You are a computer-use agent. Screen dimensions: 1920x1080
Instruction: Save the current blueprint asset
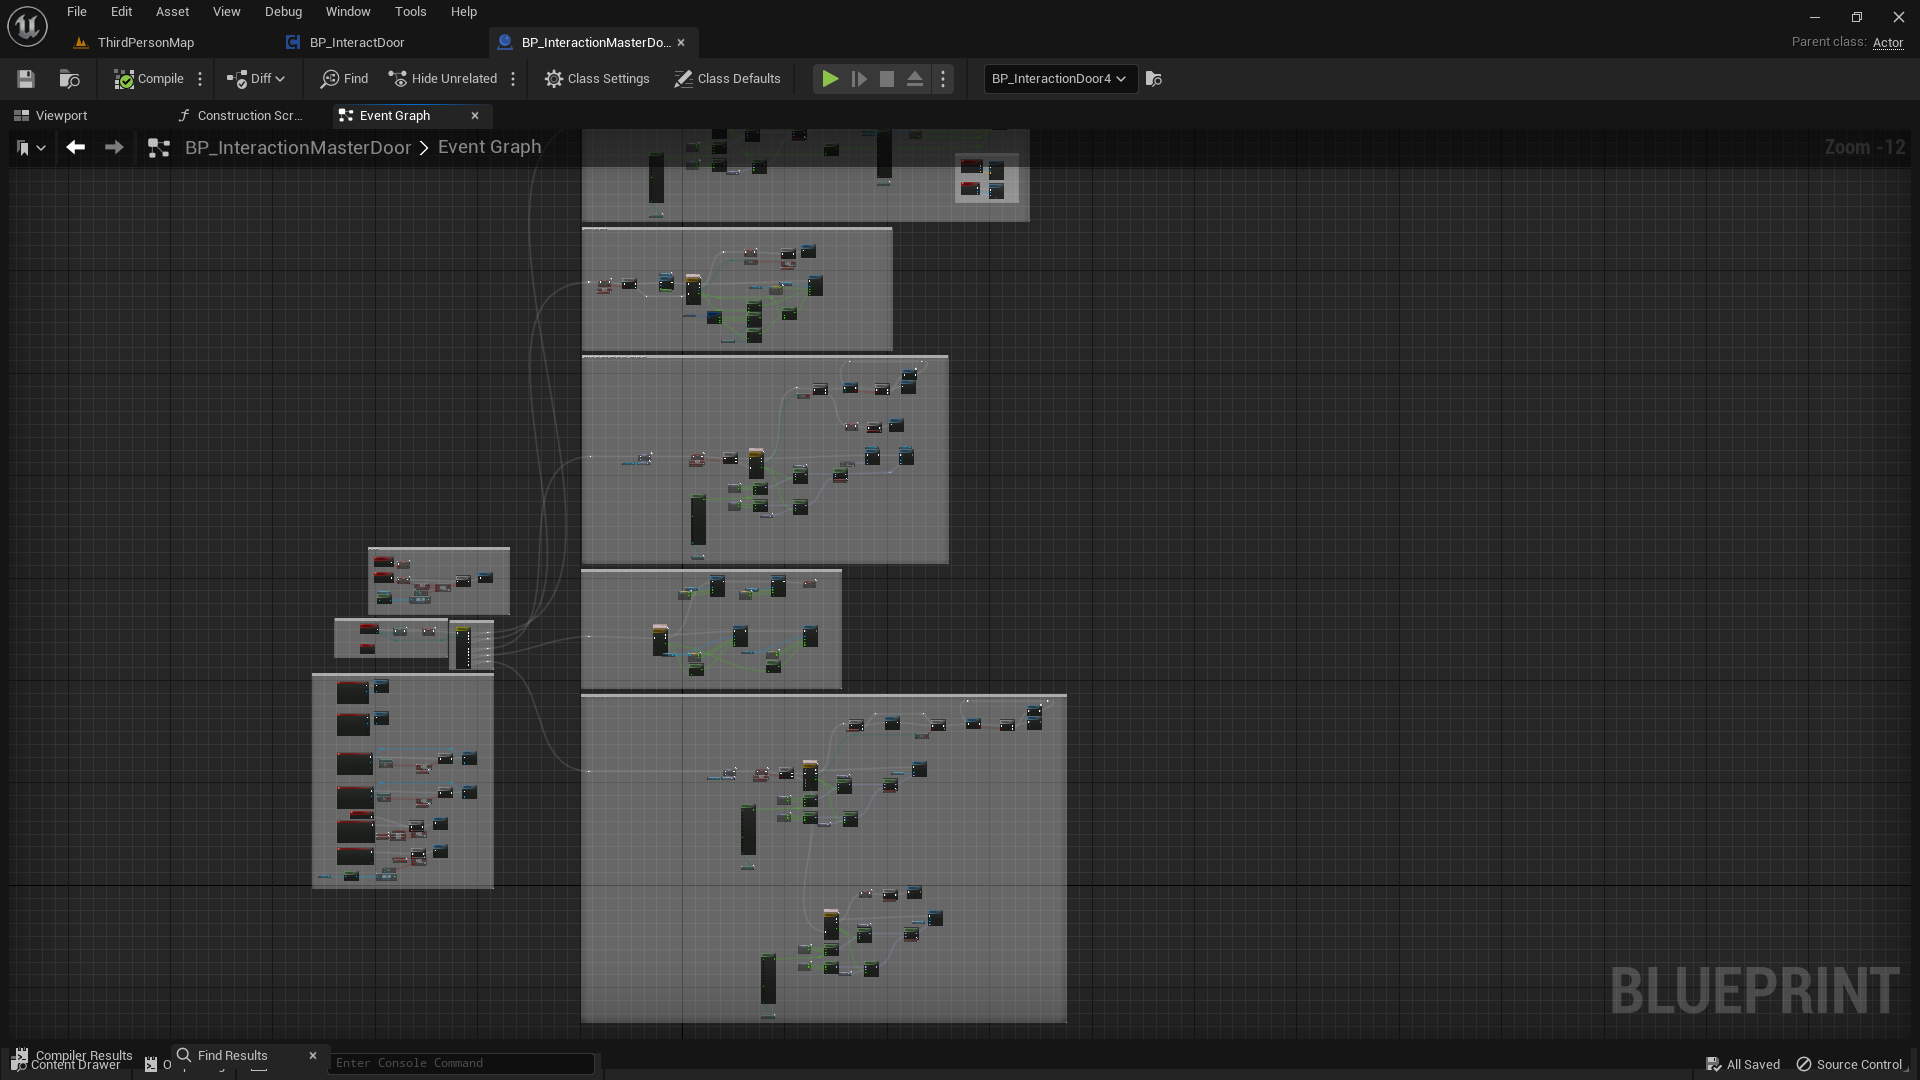(x=25, y=78)
